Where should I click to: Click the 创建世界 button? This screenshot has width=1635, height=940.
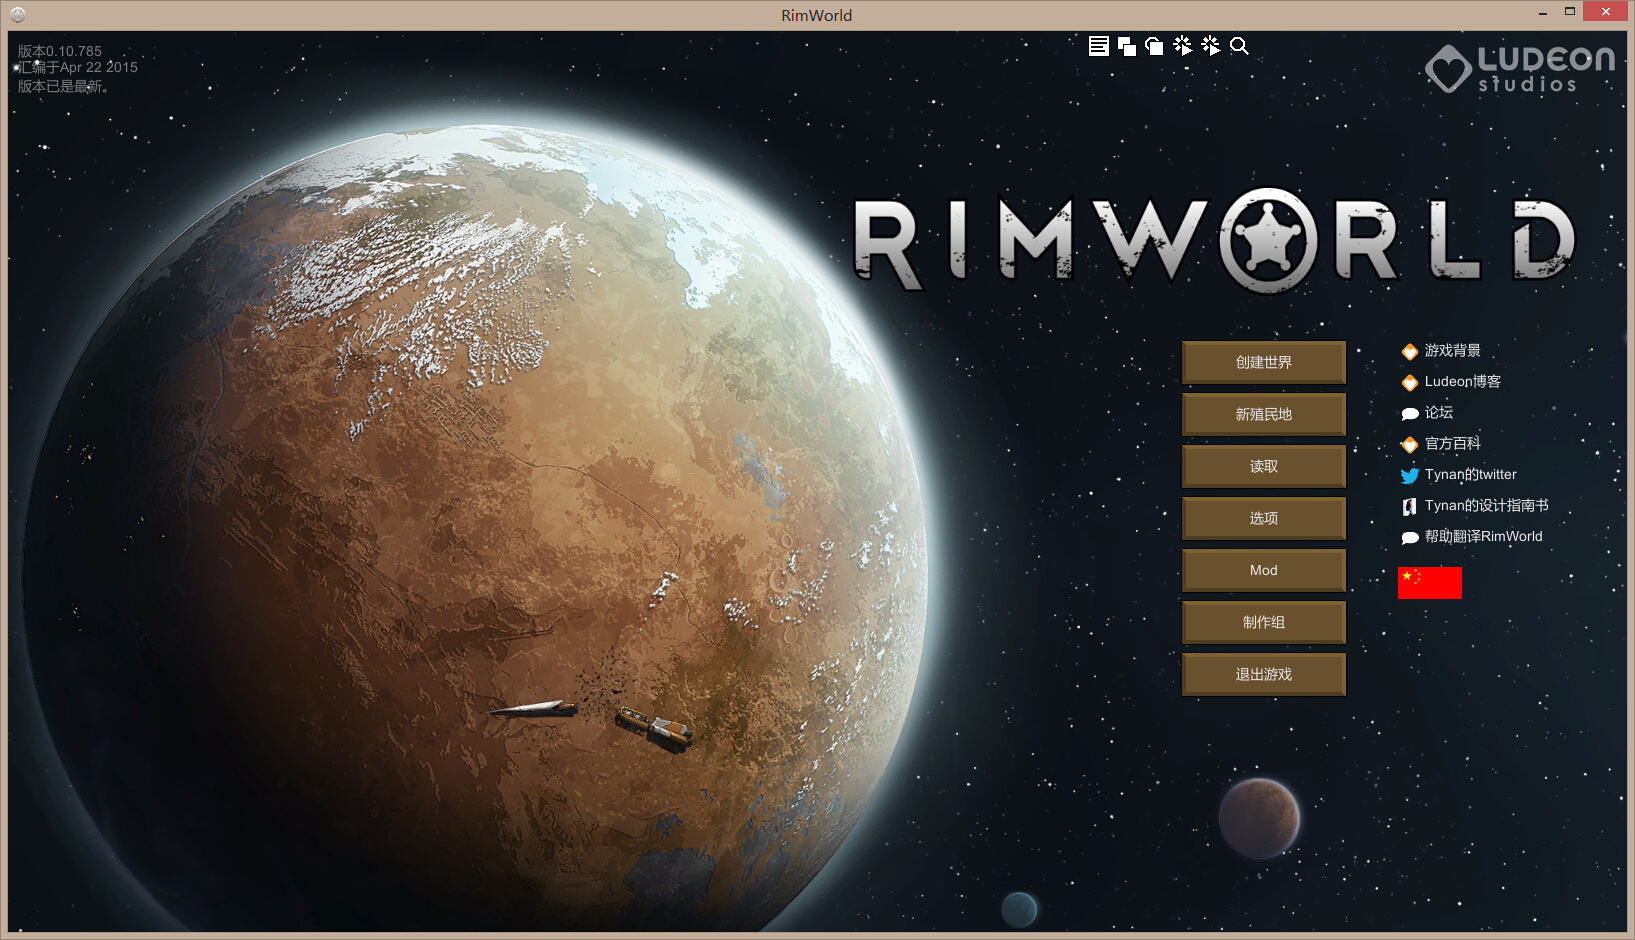pos(1263,362)
